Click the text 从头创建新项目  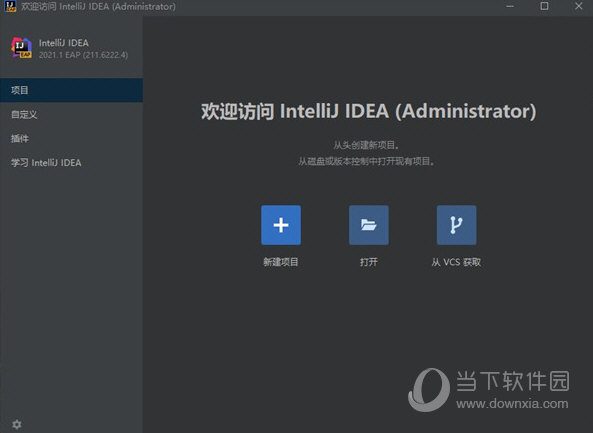[x=366, y=145]
